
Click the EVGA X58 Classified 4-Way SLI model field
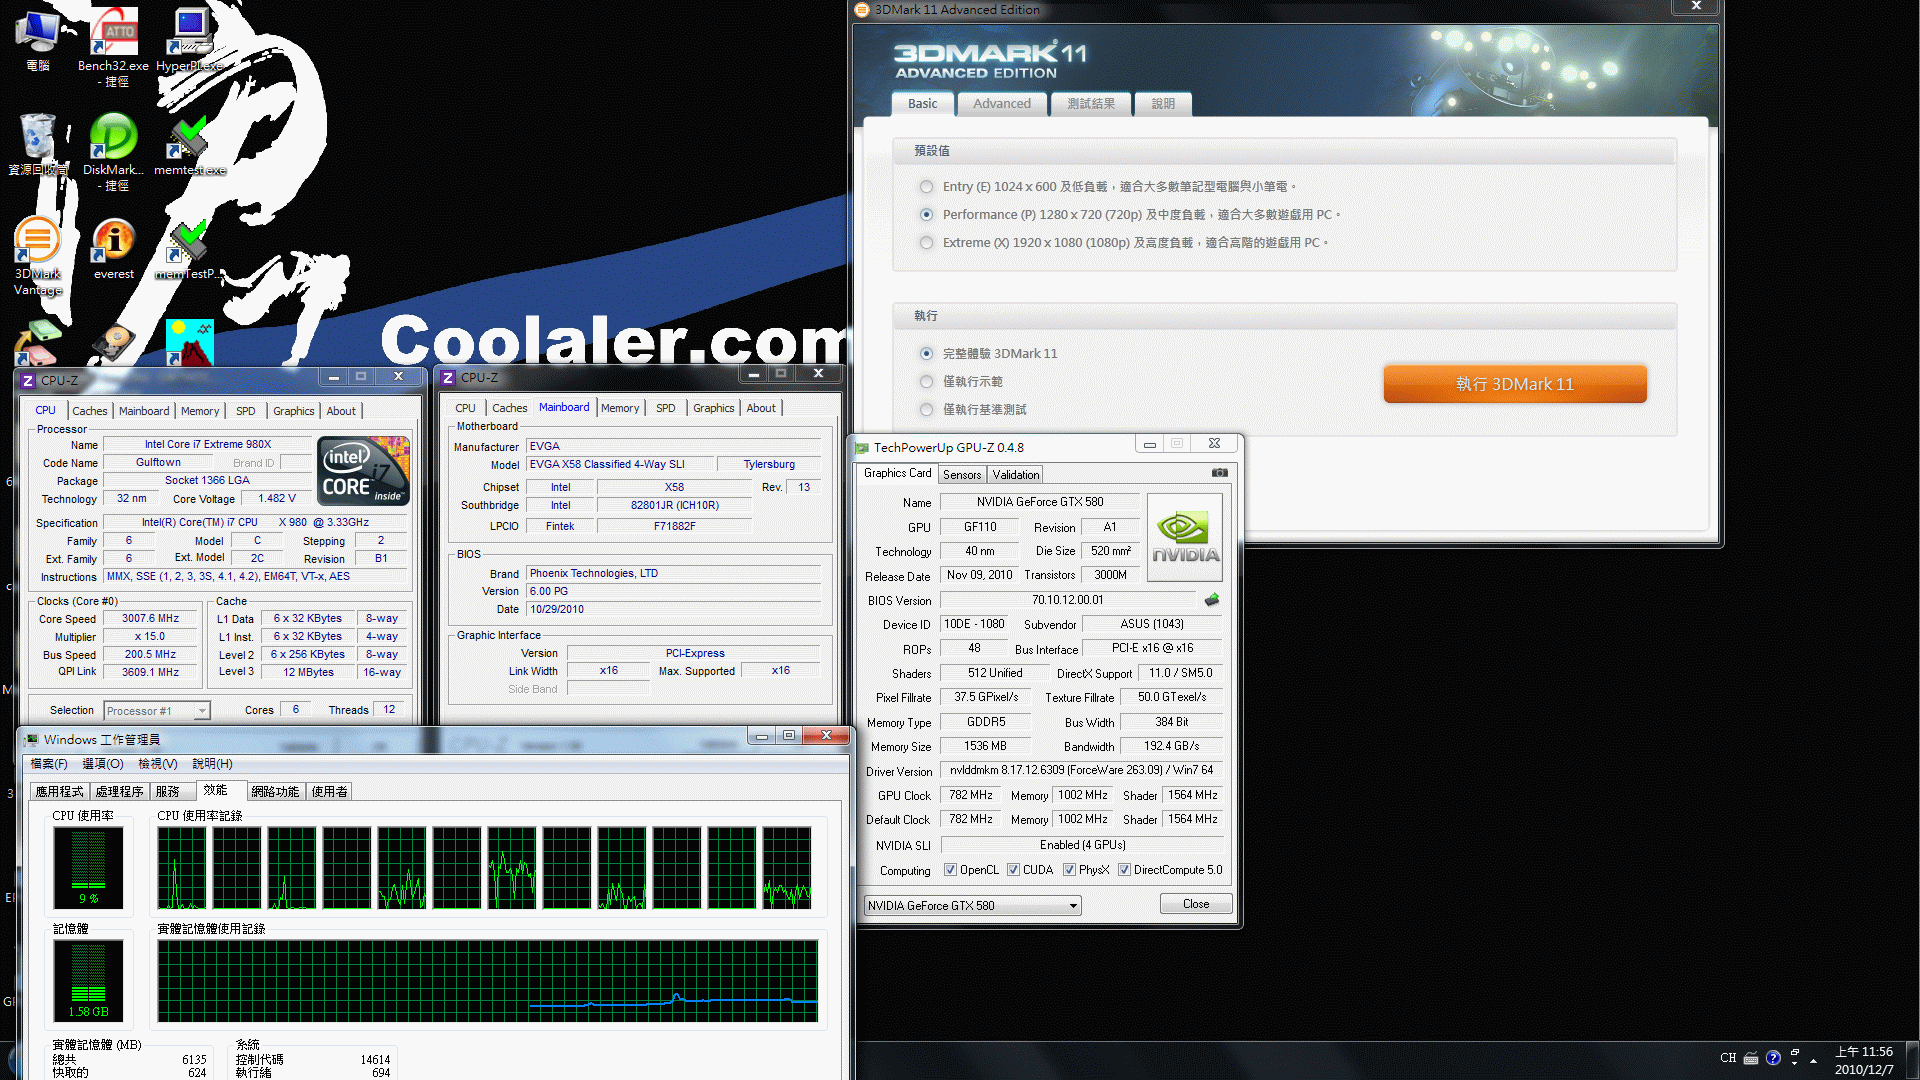click(620, 464)
